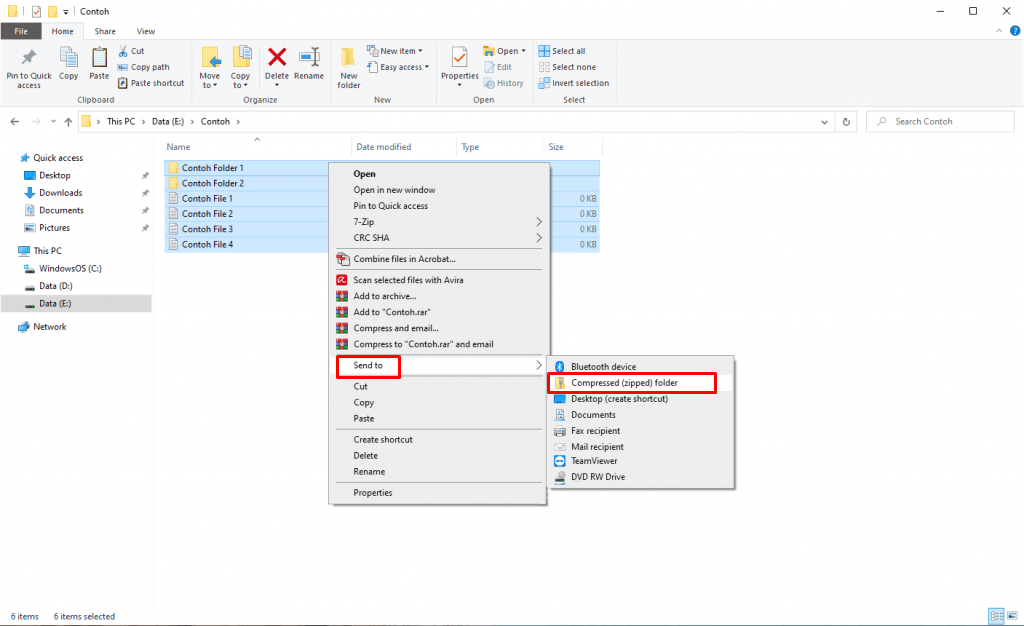Click the Rename icon on the ribbon
The height and width of the screenshot is (626, 1024).
coord(310,62)
